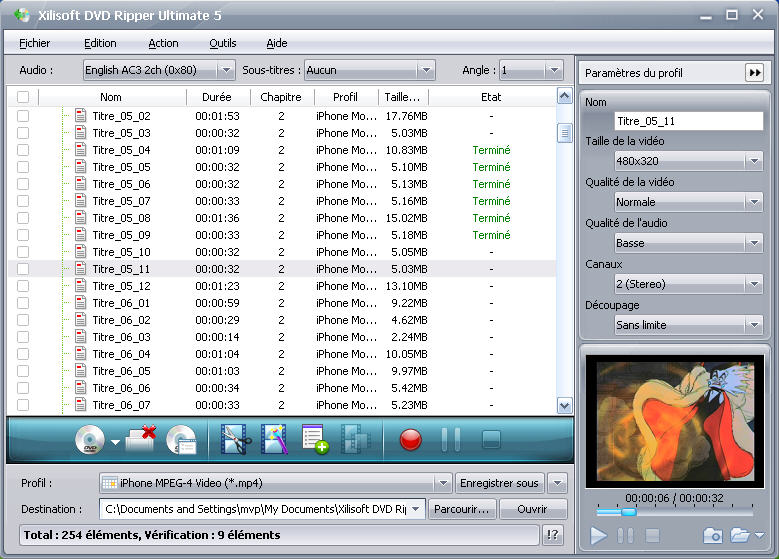Expand the Canaux dropdown
The width and height of the screenshot is (779, 559).
click(x=754, y=284)
